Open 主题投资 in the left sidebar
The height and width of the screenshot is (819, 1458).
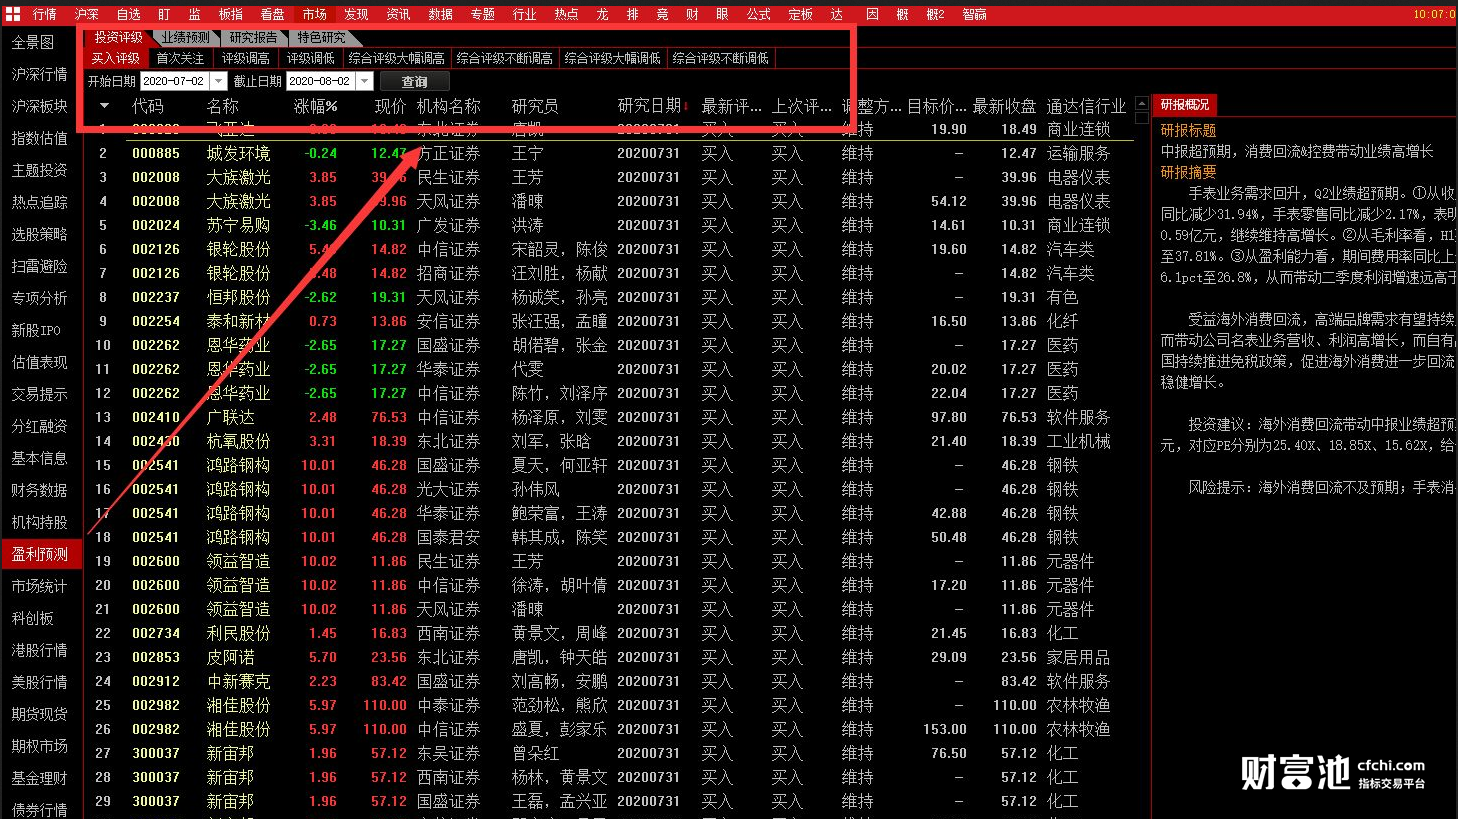40,170
